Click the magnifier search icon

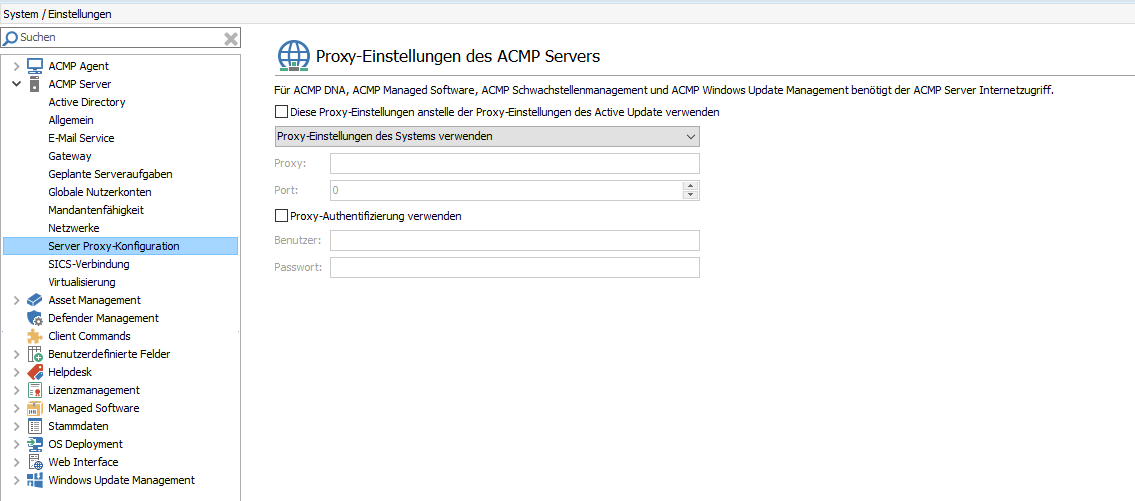[x=11, y=38]
